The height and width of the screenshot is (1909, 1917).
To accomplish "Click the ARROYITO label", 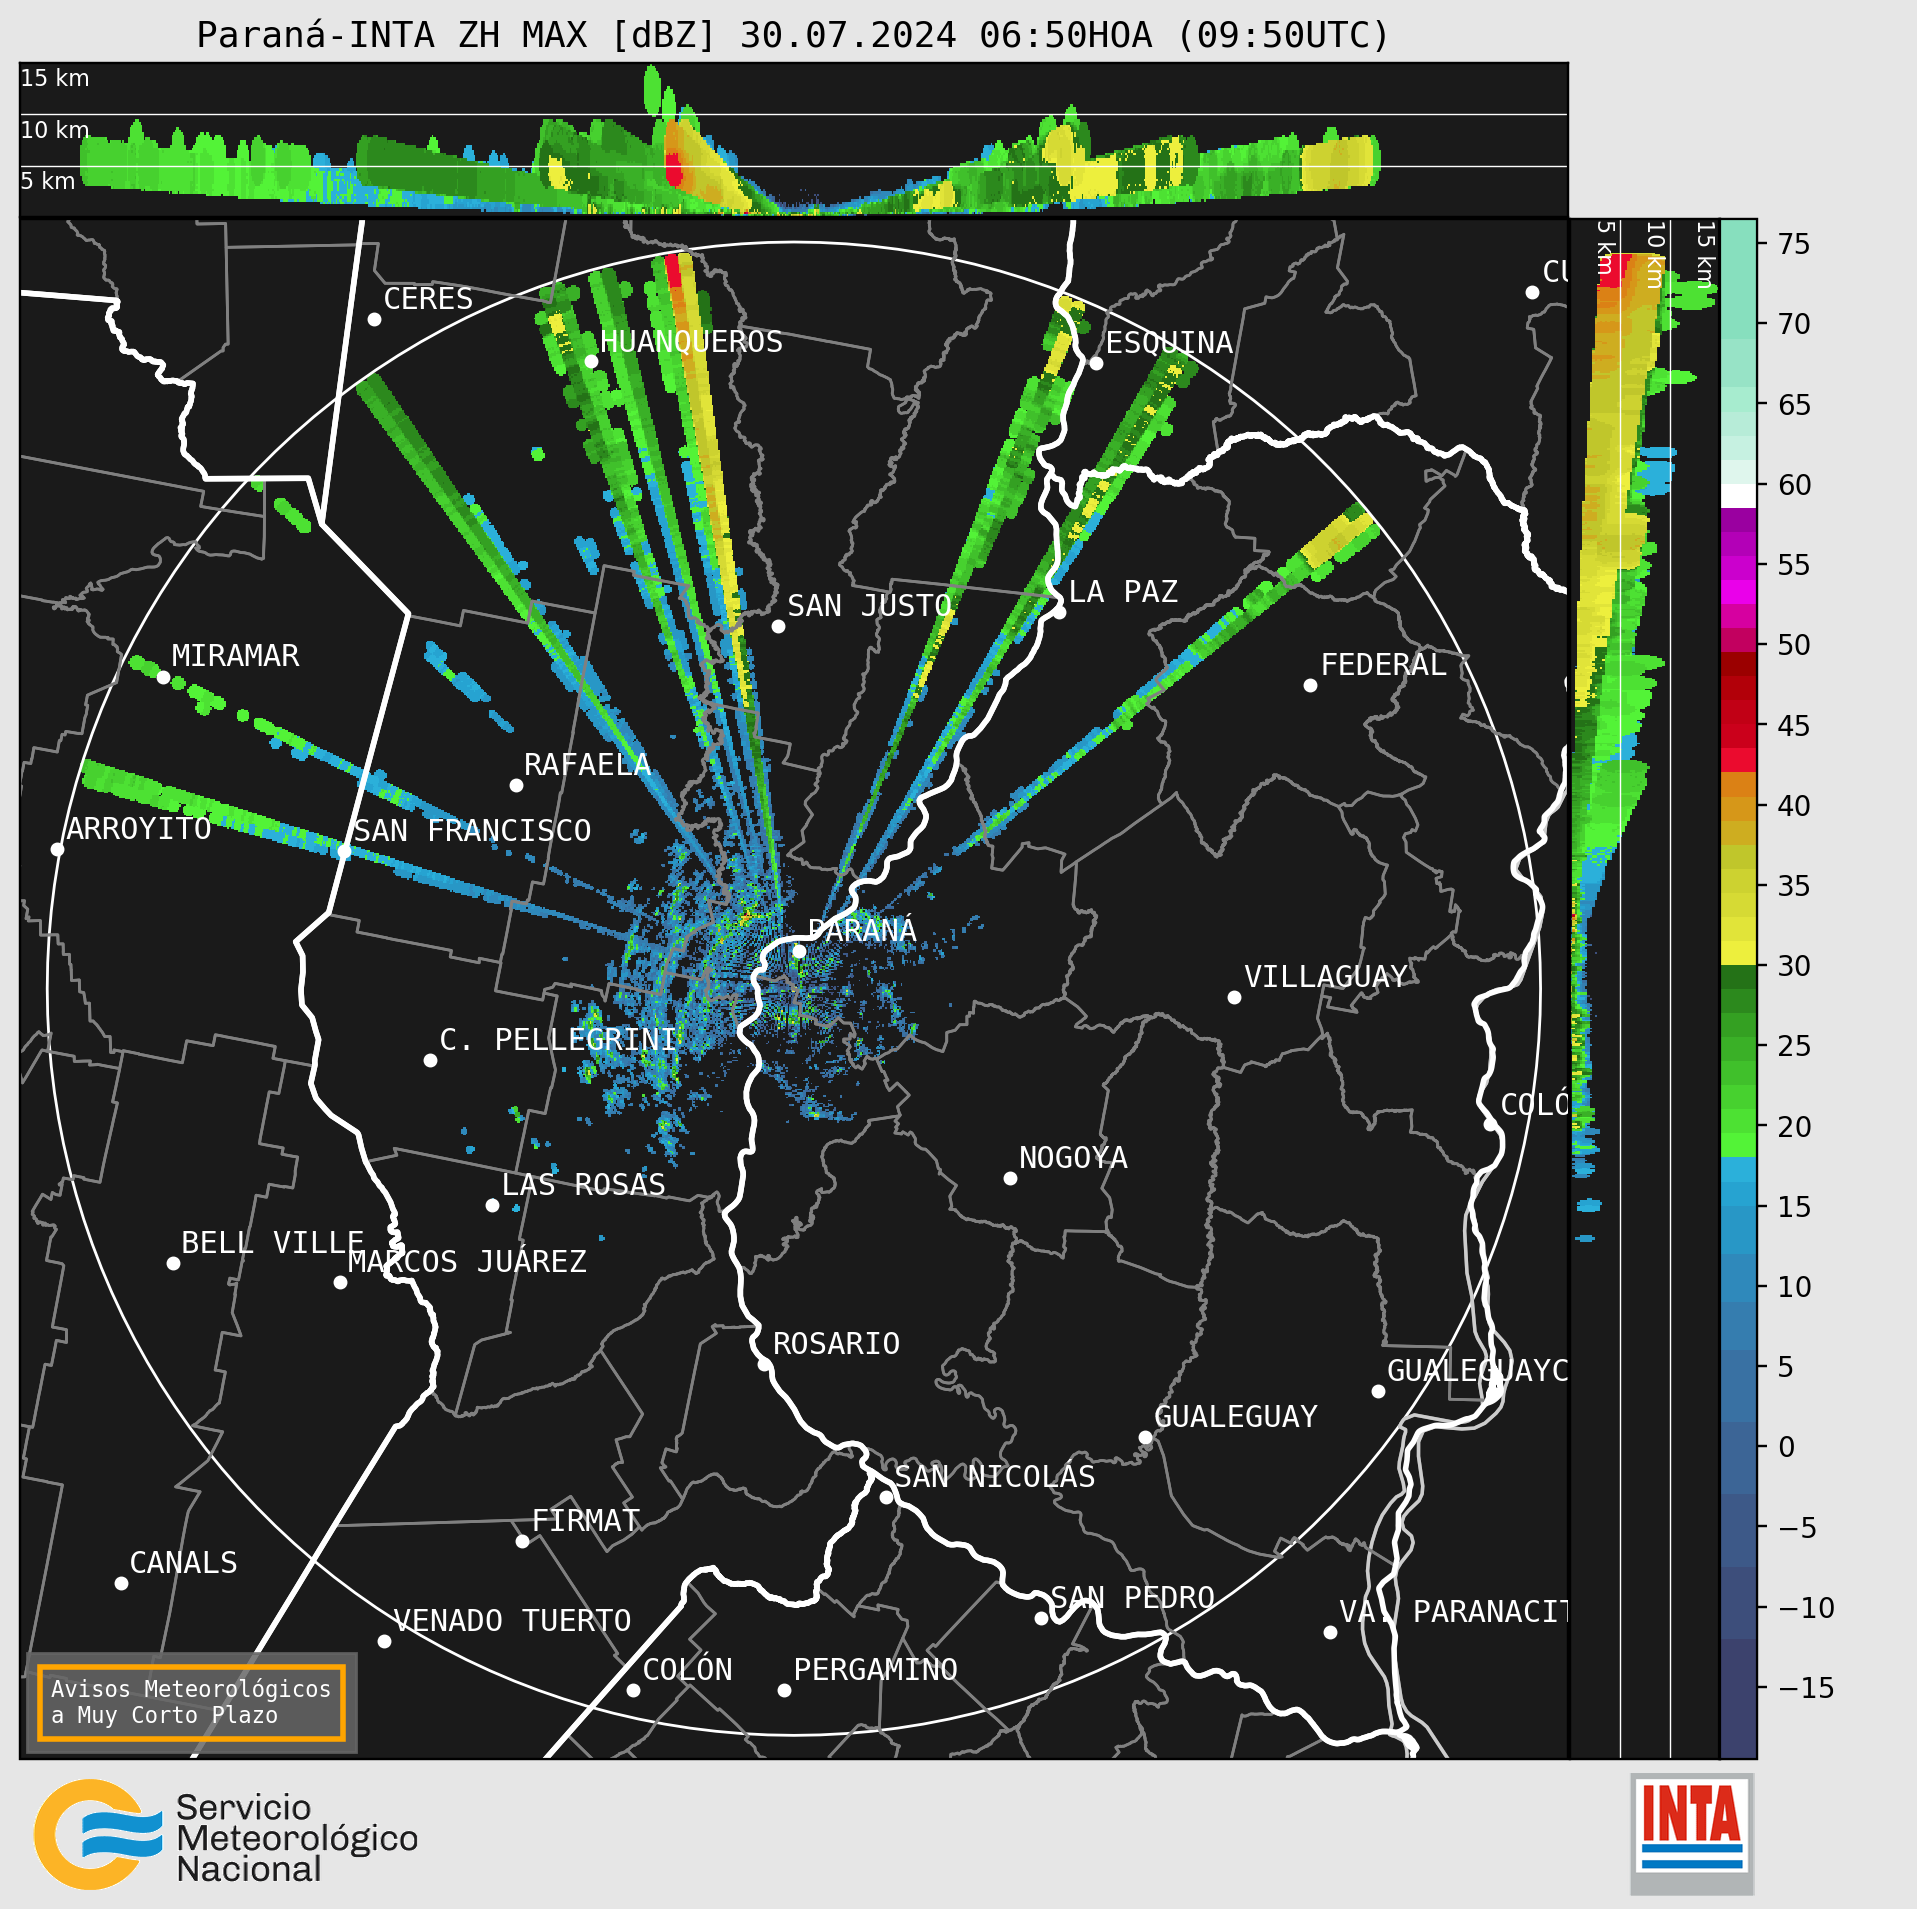I will (x=138, y=829).
